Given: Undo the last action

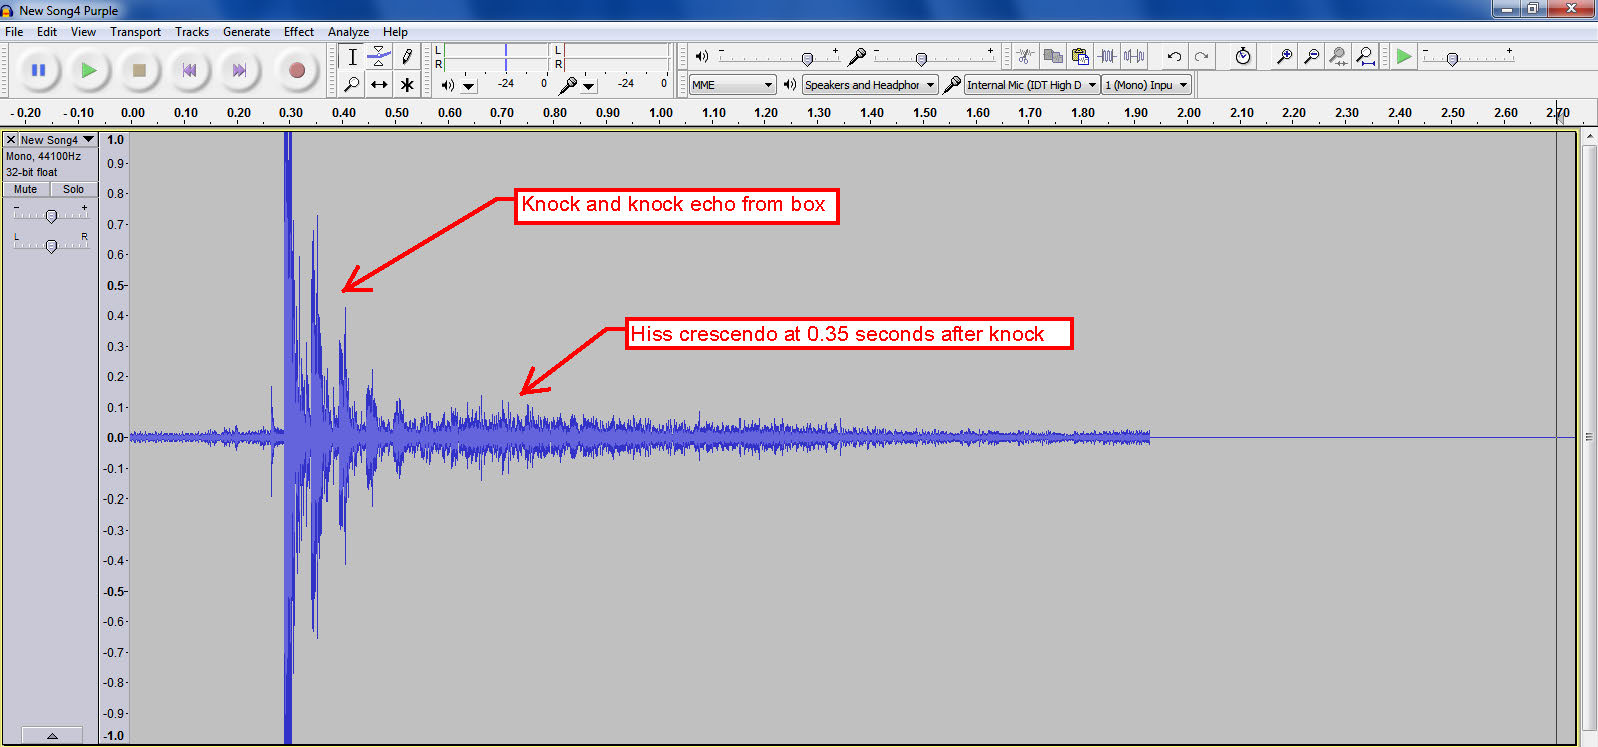Looking at the screenshot, I should (x=1174, y=57).
